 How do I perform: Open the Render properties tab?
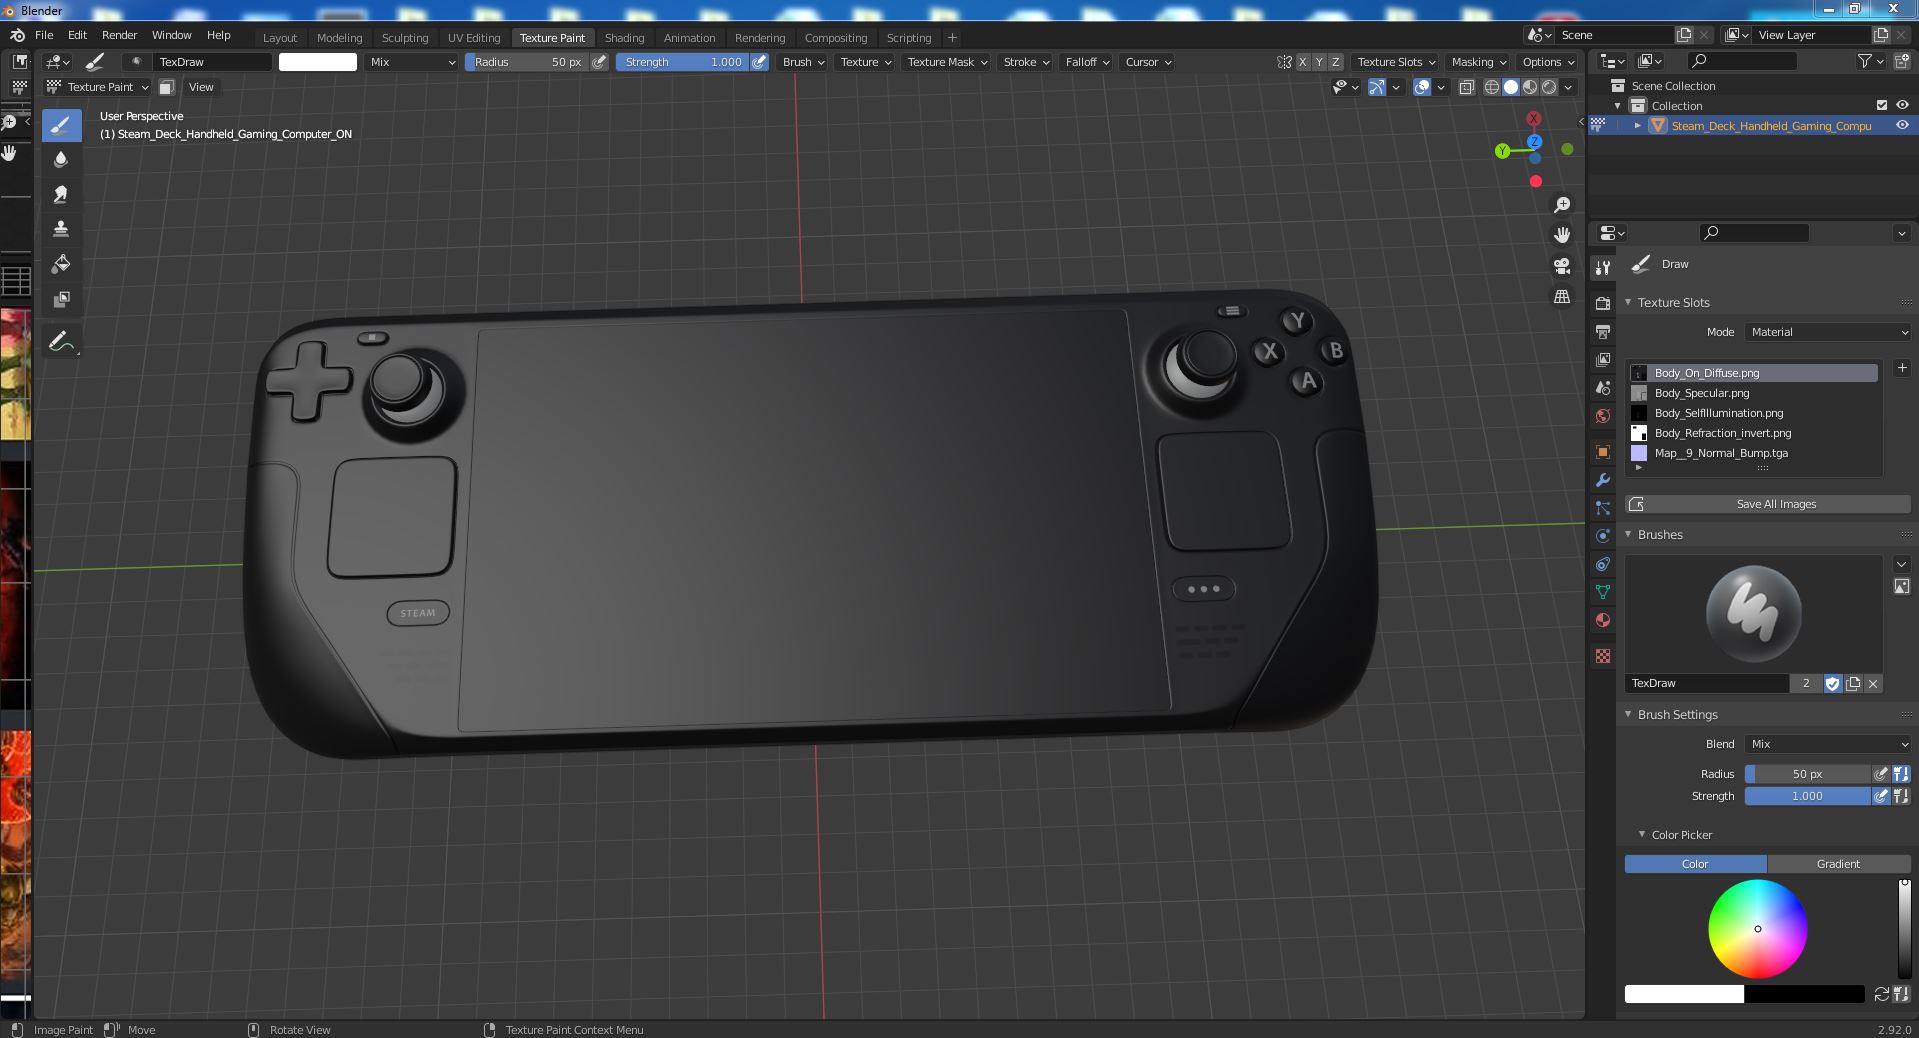[1603, 304]
